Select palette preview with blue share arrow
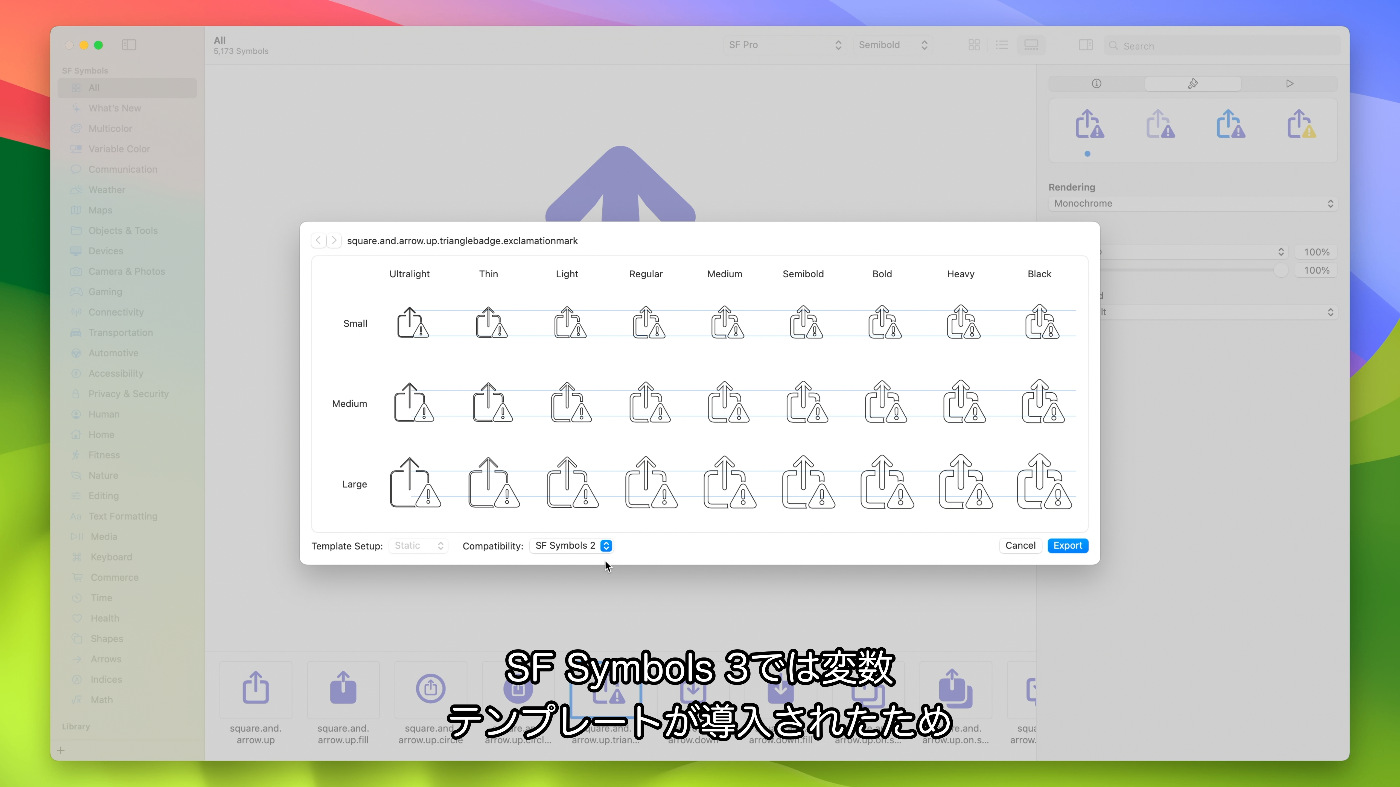This screenshot has height=787, width=1400. point(1230,125)
